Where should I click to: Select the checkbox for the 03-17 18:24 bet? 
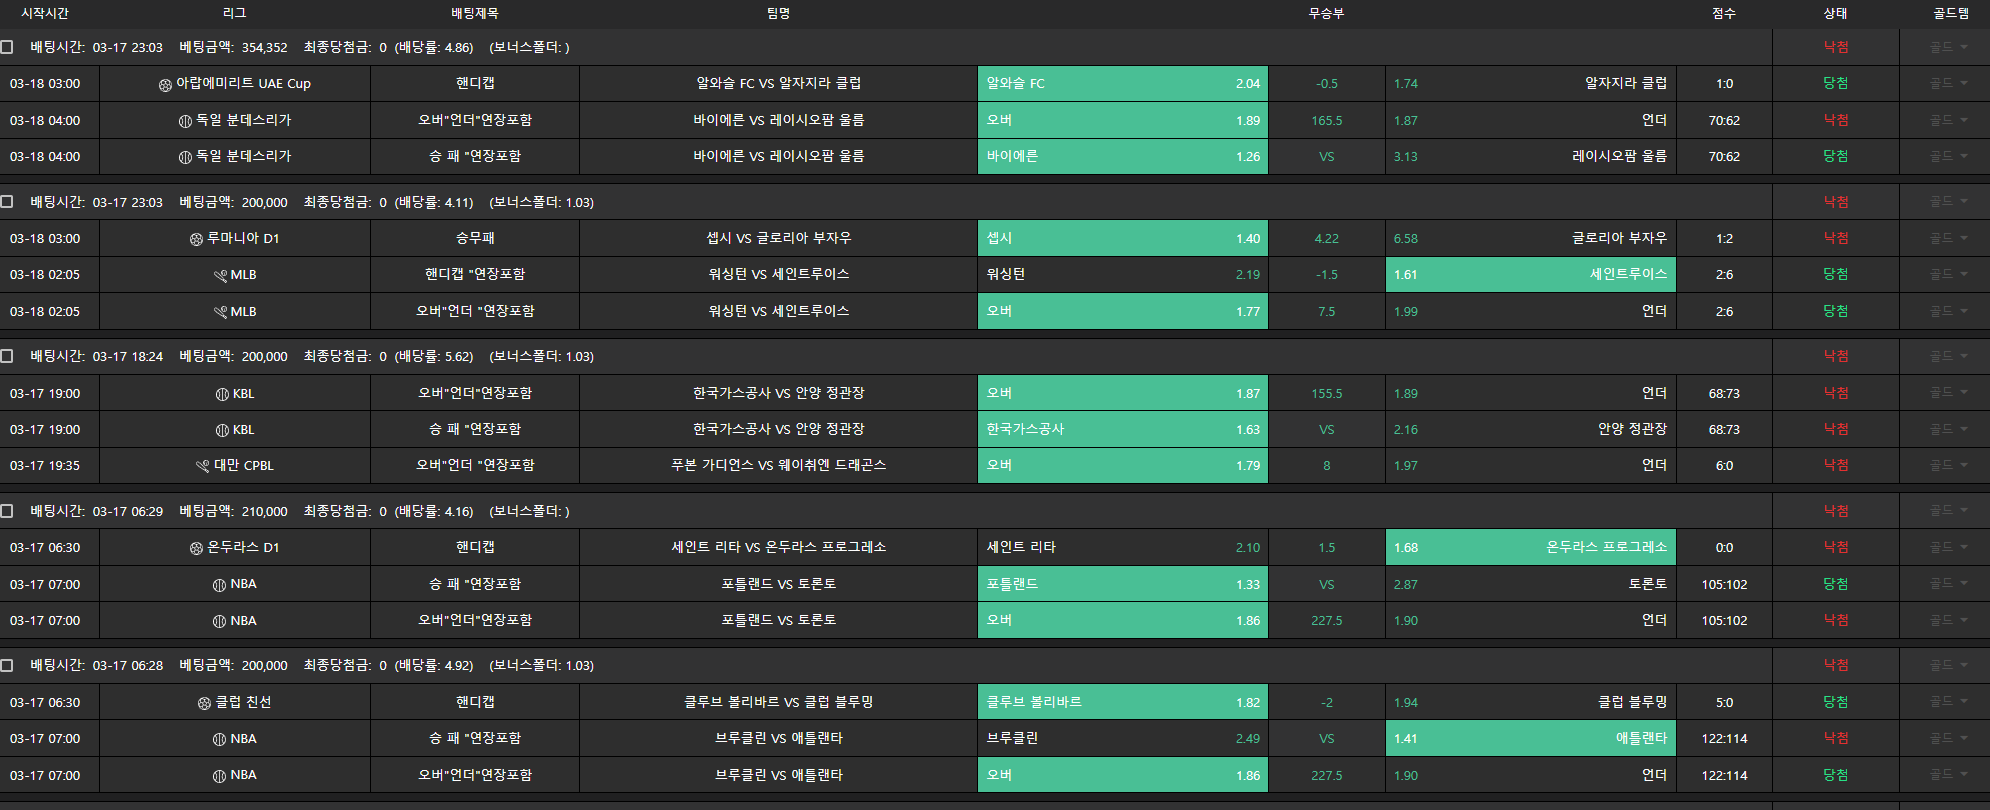click(7, 356)
